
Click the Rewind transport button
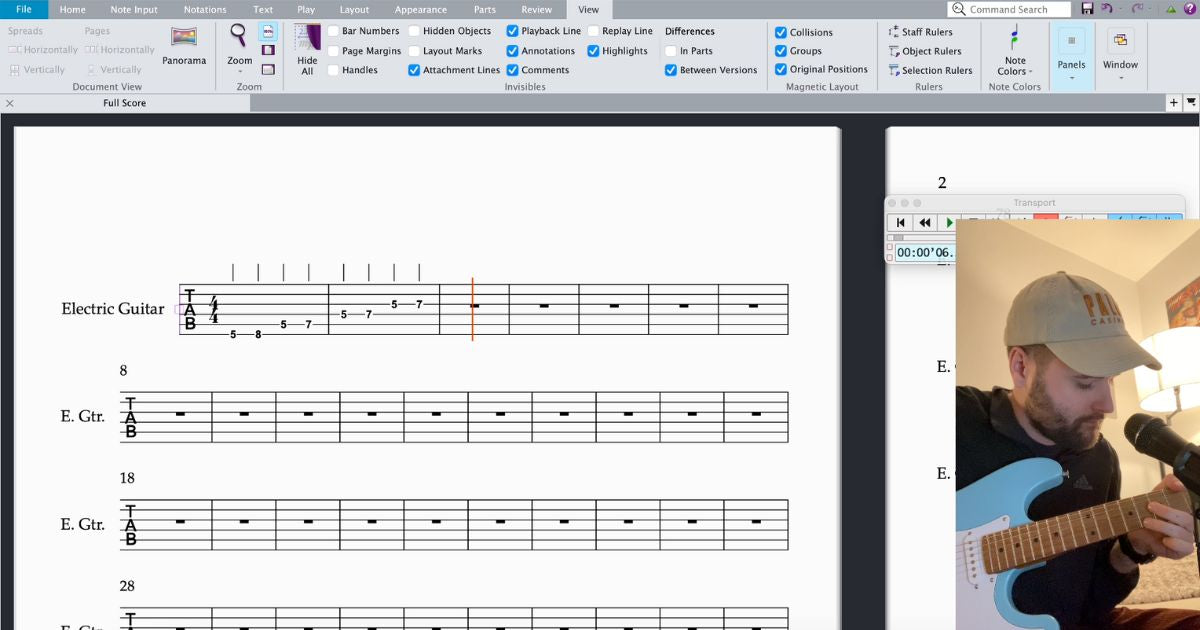coord(924,222)
